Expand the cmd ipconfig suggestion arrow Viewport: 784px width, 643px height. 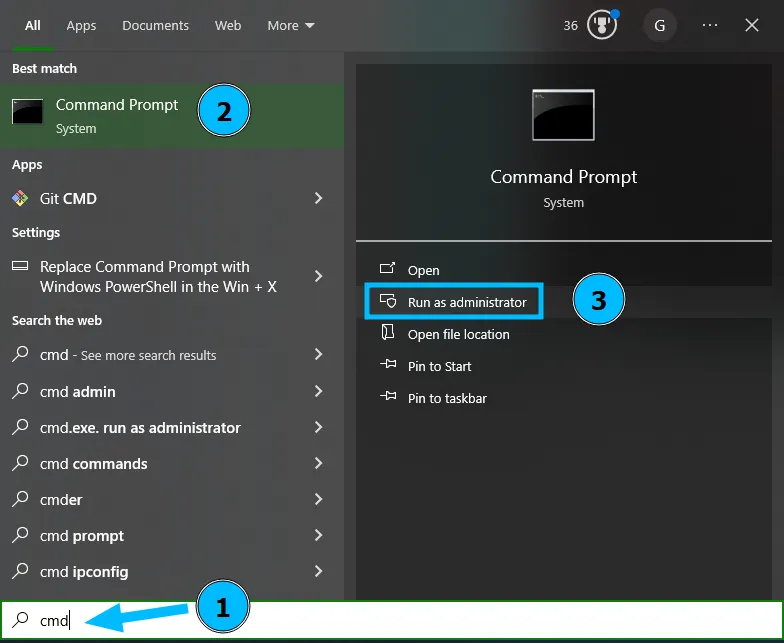318,571
